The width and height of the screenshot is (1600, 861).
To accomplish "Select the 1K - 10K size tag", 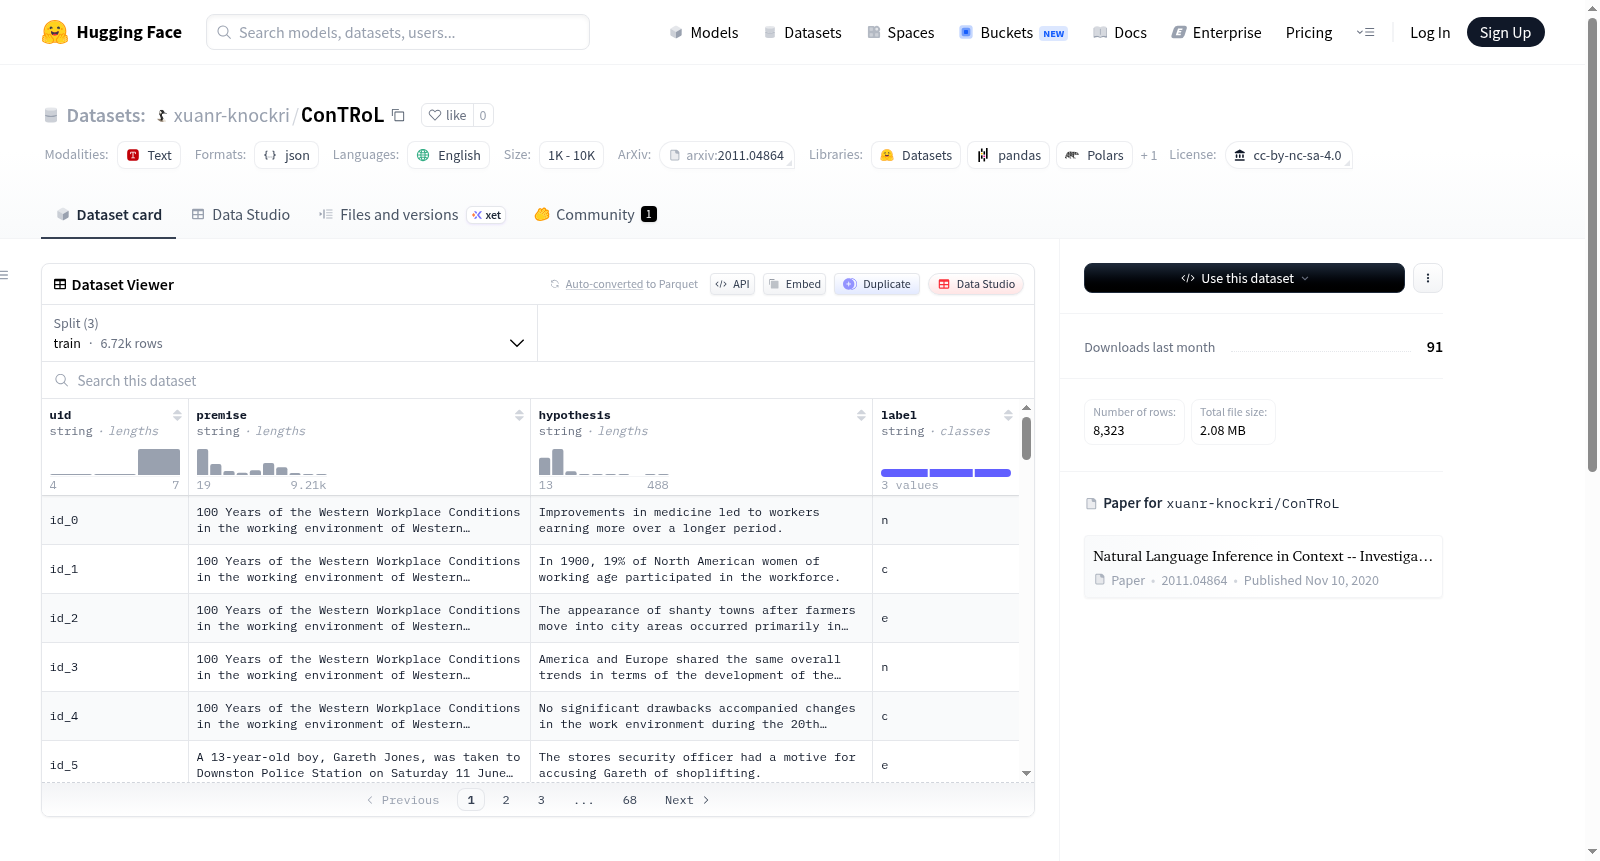I will [571, 155].
